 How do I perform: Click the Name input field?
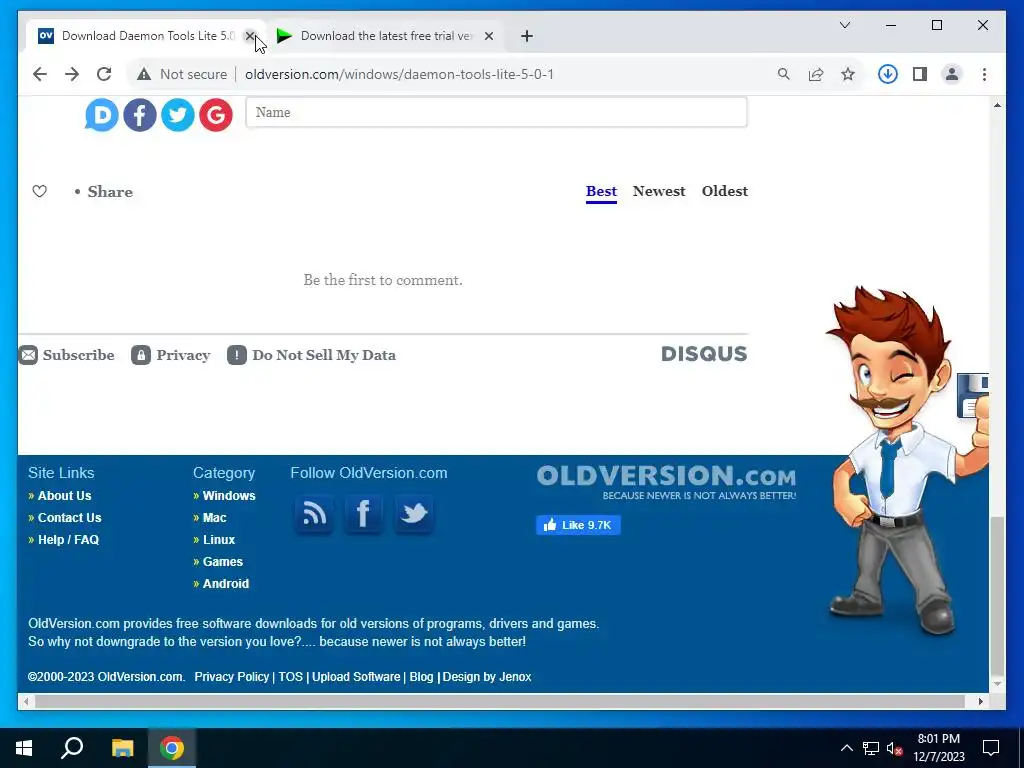496,112
